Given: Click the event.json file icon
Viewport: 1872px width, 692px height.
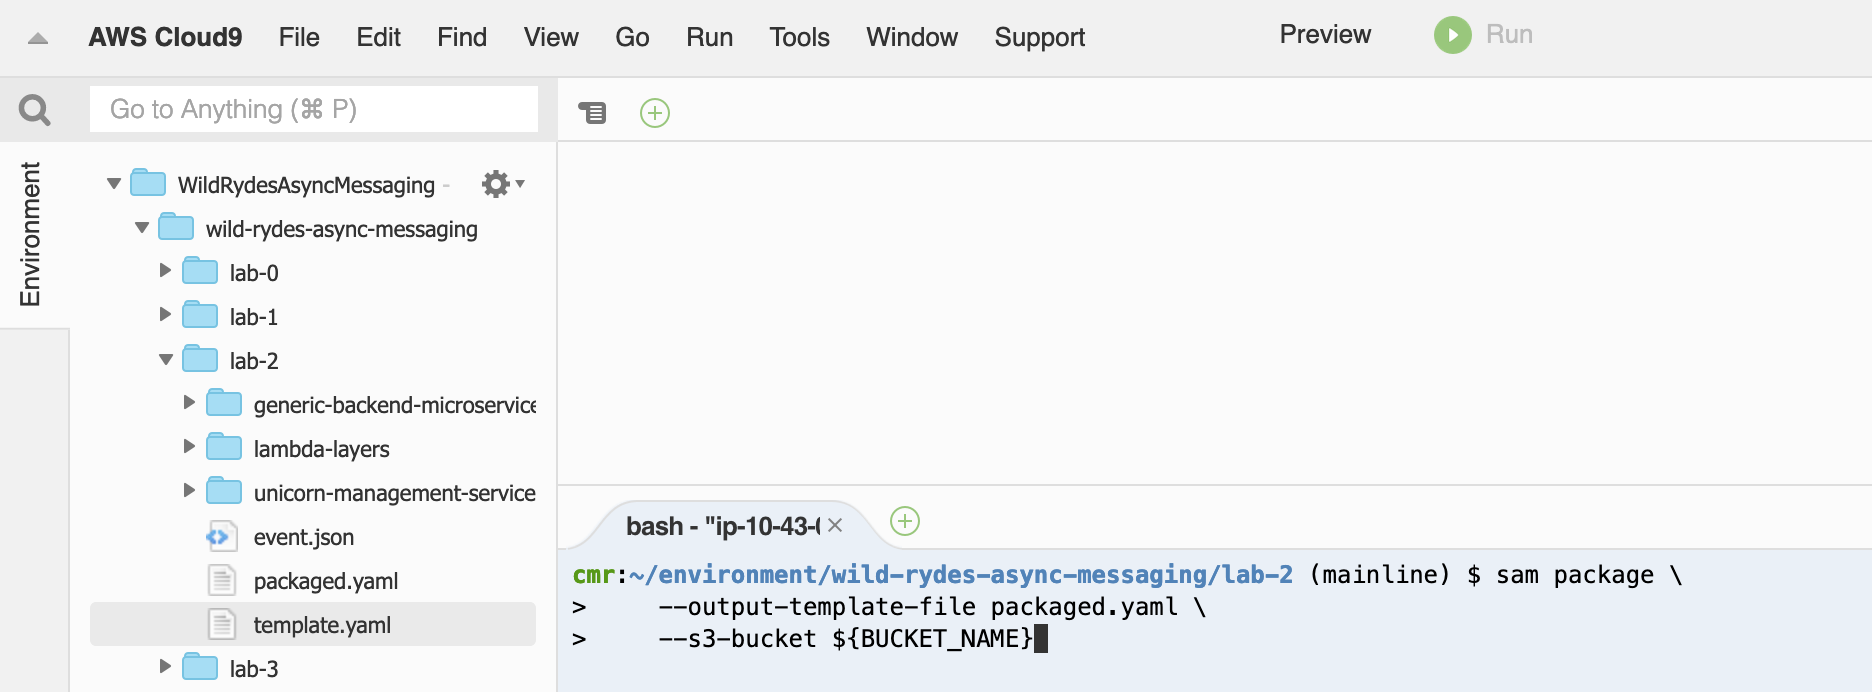Looking at the screenshot, I should coord(221,537).
